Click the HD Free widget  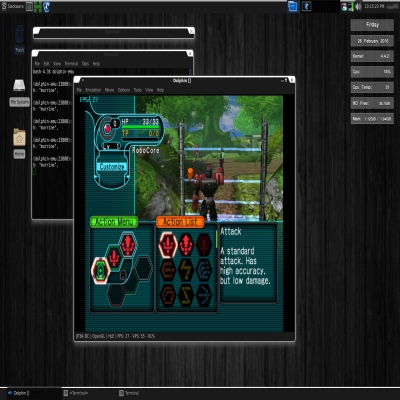(x=372, y=103)
